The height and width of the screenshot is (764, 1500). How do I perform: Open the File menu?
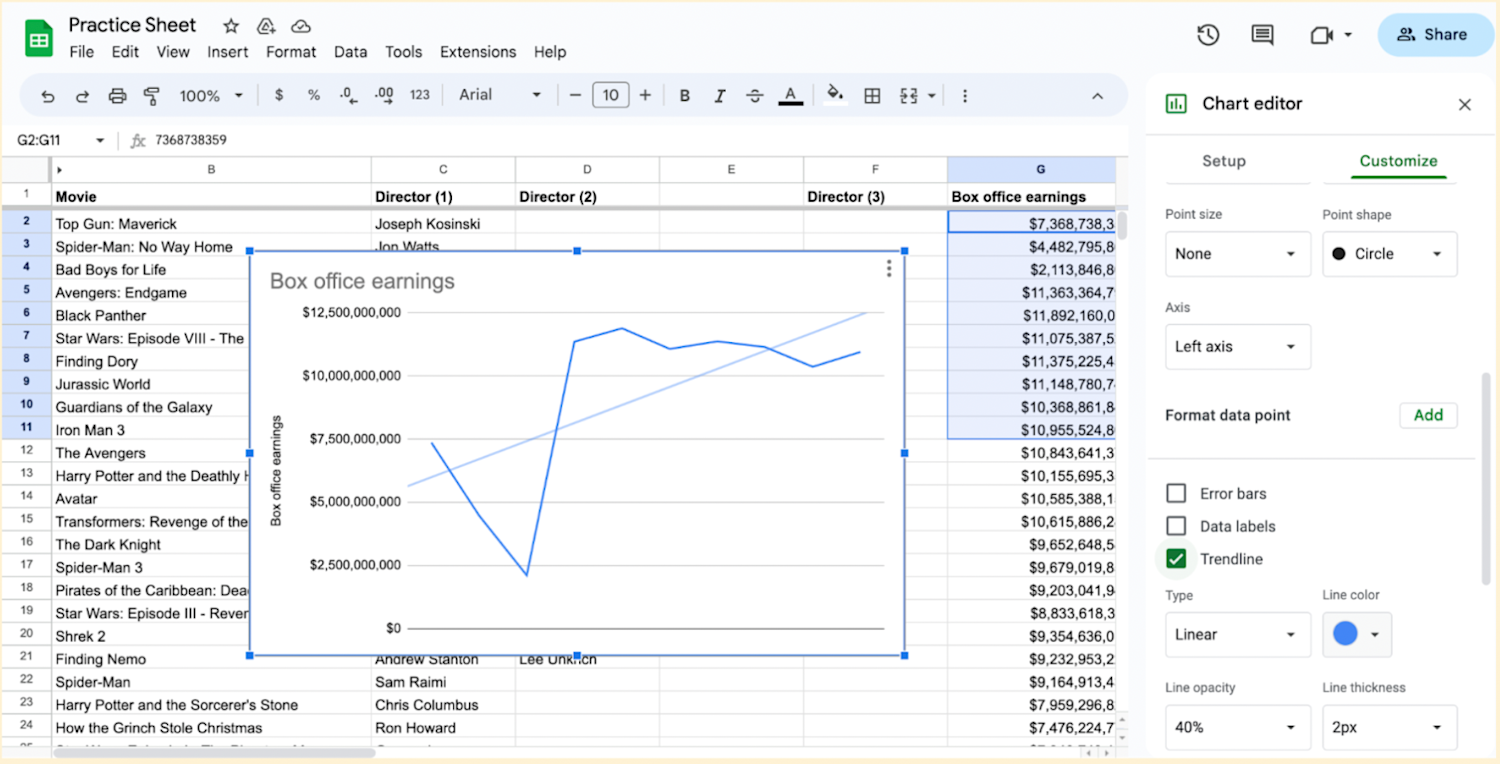[82, 52]
